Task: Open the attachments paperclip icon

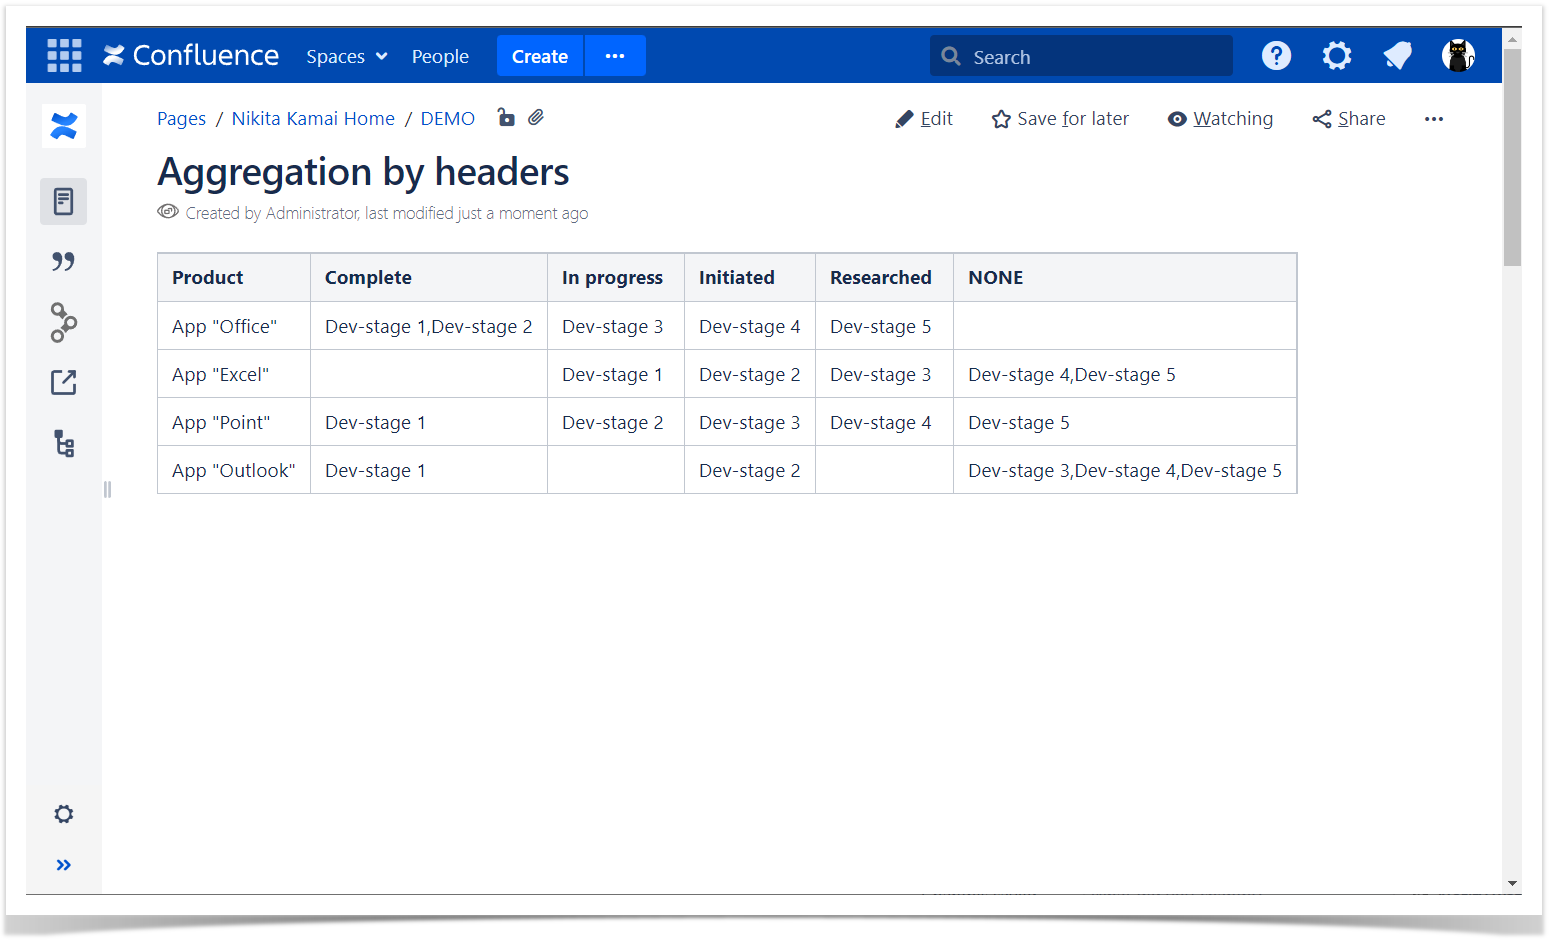Action: (x=536, y=118)
